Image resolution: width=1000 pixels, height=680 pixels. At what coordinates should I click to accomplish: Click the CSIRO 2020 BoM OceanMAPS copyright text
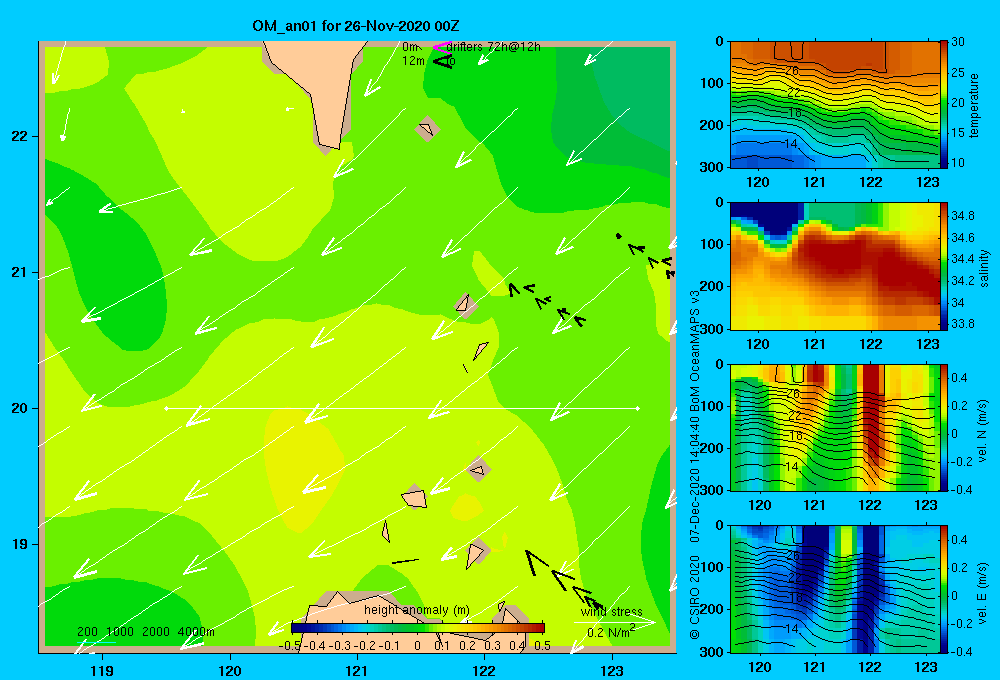click(x=695, y=464)
